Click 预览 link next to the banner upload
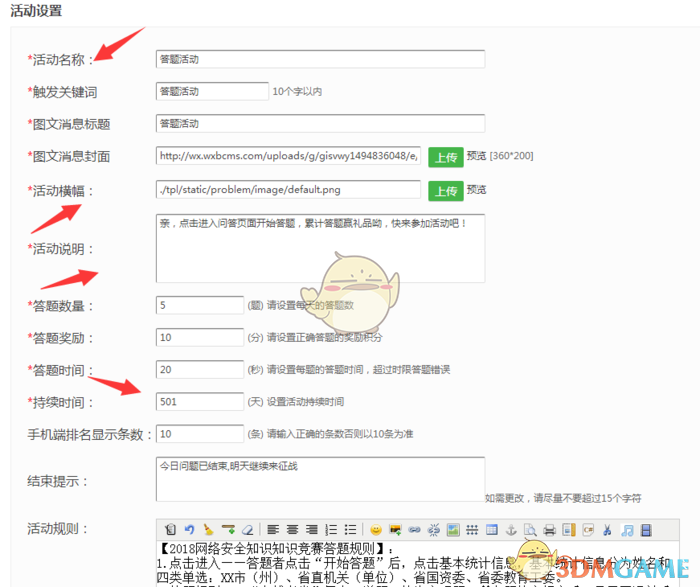Viewport: 700px width, 587px height. (476, 190)
